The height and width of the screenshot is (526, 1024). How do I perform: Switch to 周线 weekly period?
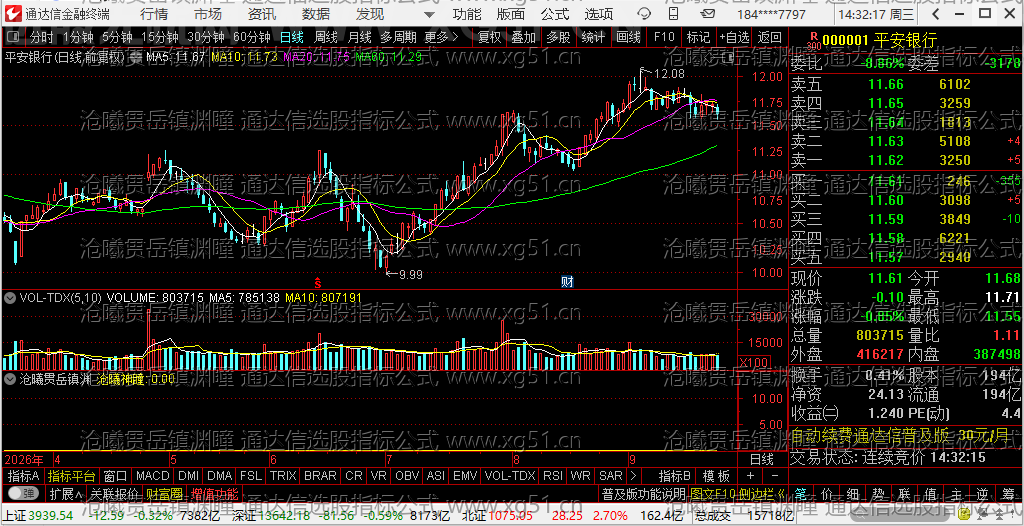point(326,38)
